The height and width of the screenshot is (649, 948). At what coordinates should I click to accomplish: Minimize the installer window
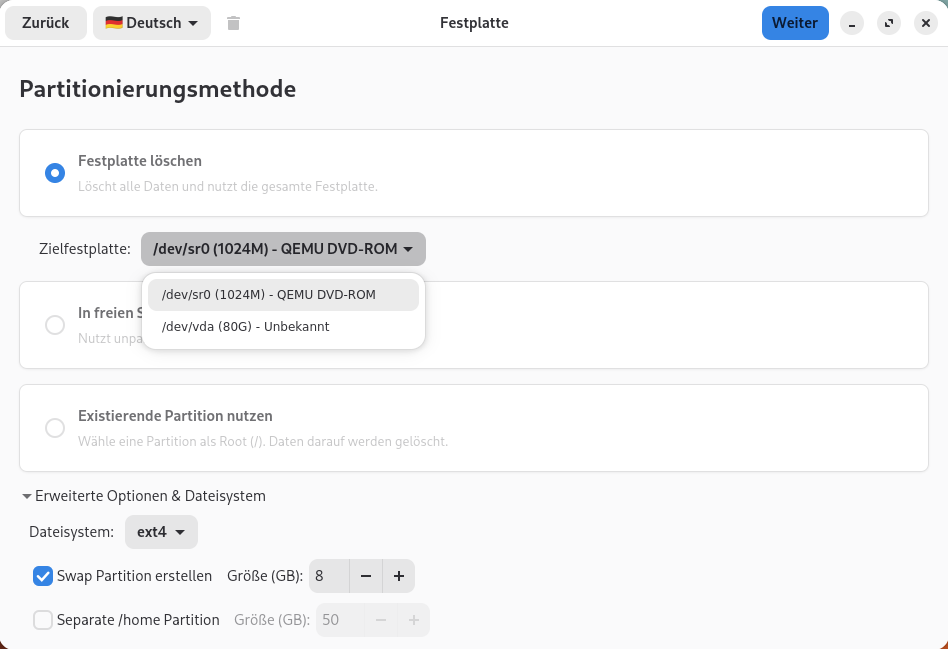(852, 23)
